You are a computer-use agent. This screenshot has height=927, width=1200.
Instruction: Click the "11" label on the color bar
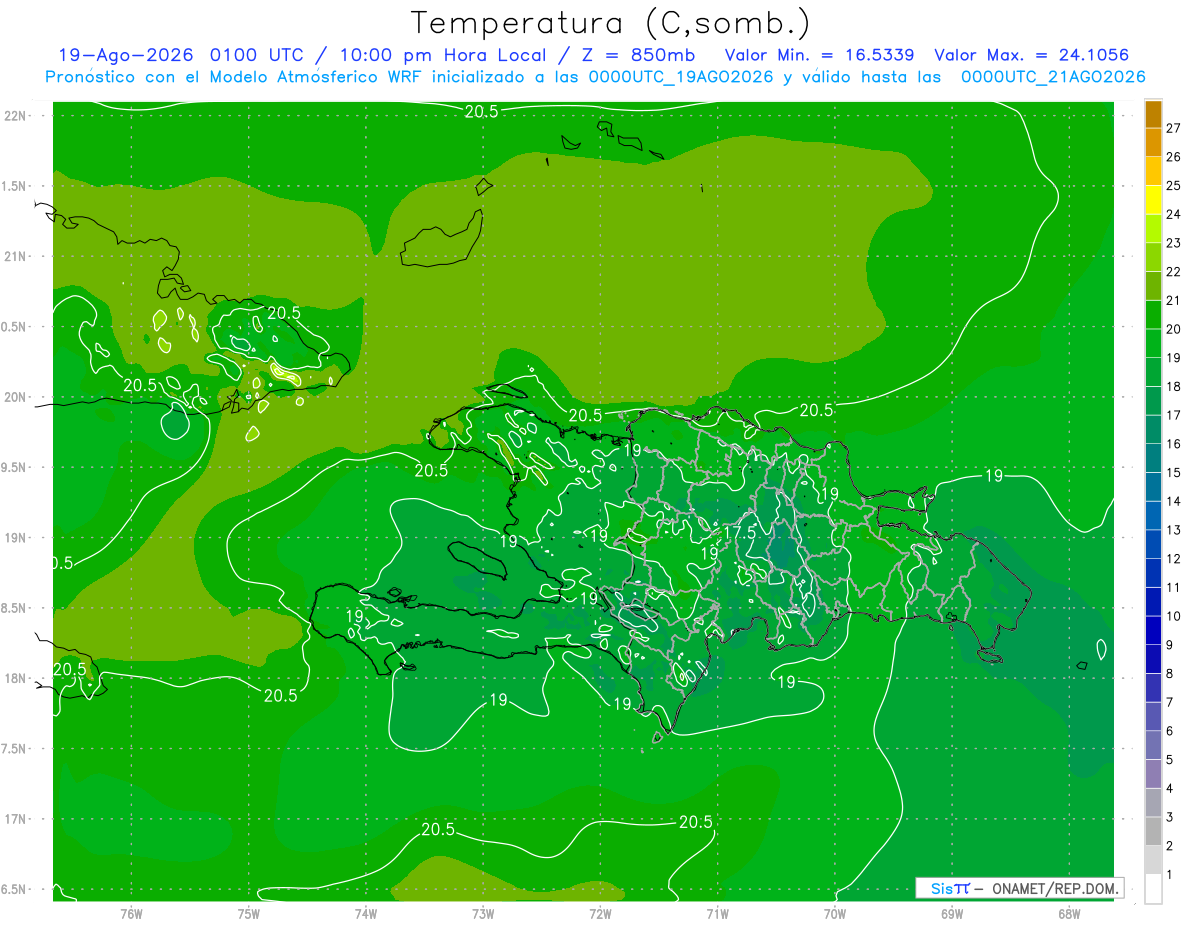point(1174,588)
